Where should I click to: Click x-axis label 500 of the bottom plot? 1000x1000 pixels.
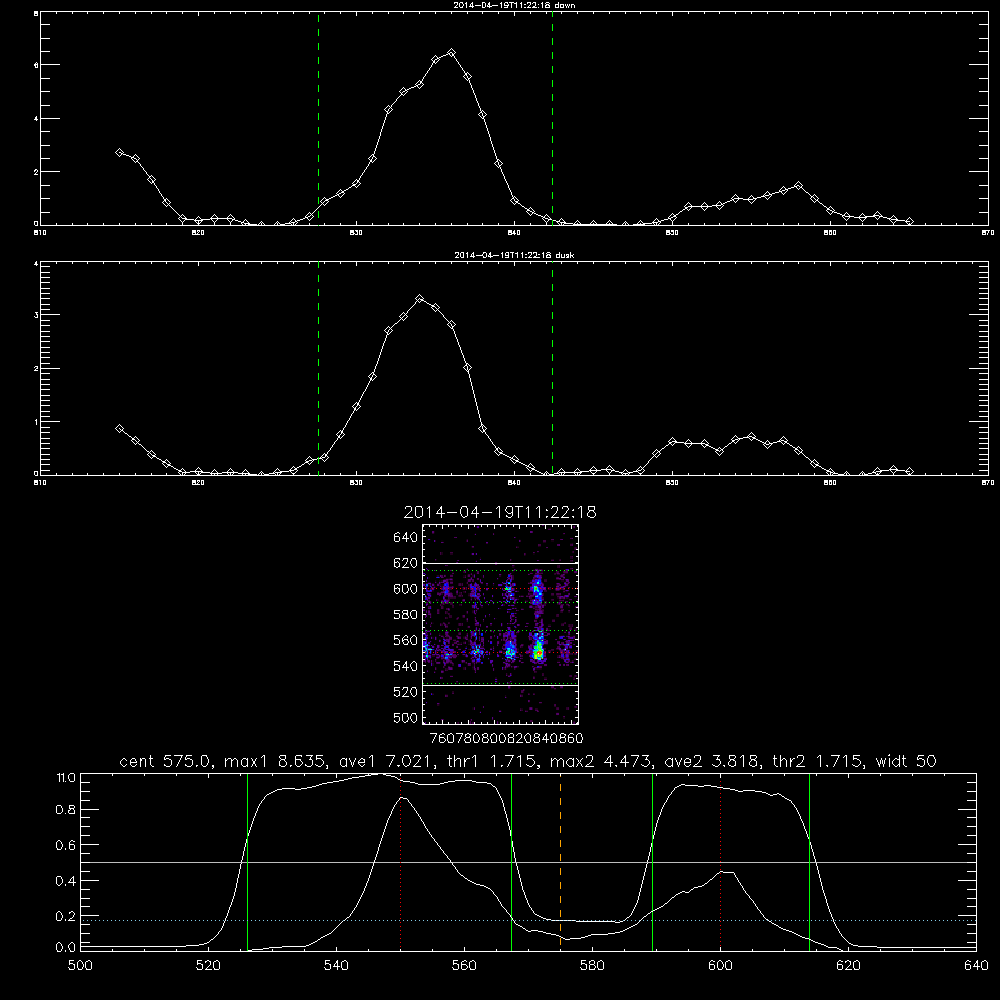point(80,966)
